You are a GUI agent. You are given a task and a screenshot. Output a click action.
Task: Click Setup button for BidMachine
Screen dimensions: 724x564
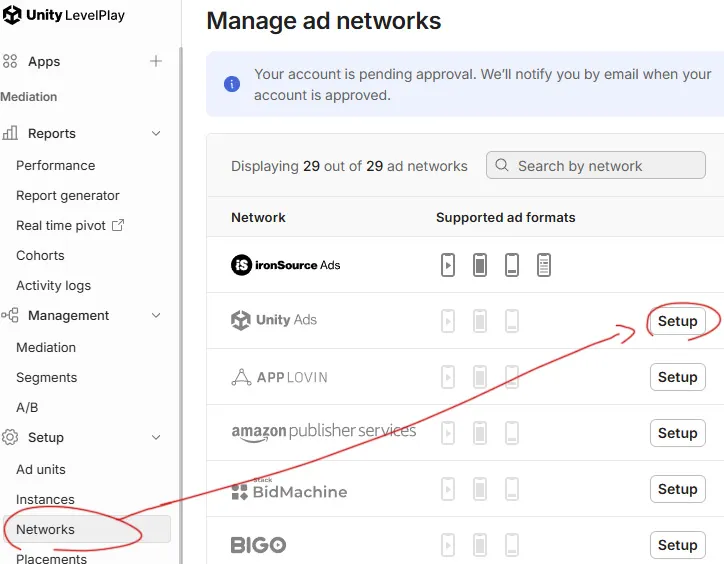(677, 489)
